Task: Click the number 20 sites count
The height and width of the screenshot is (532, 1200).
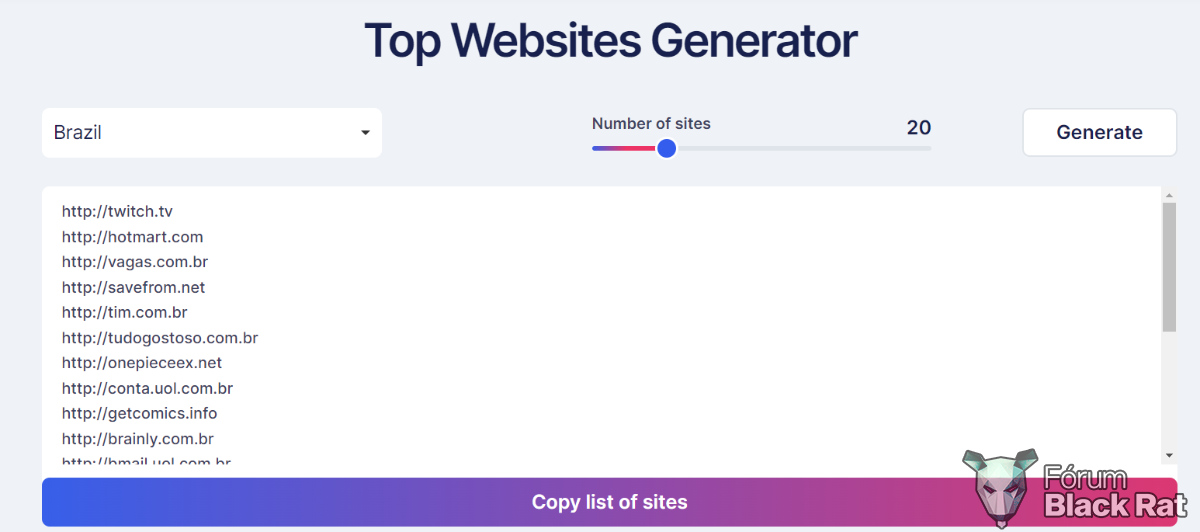Action: [x=918, y=127]
